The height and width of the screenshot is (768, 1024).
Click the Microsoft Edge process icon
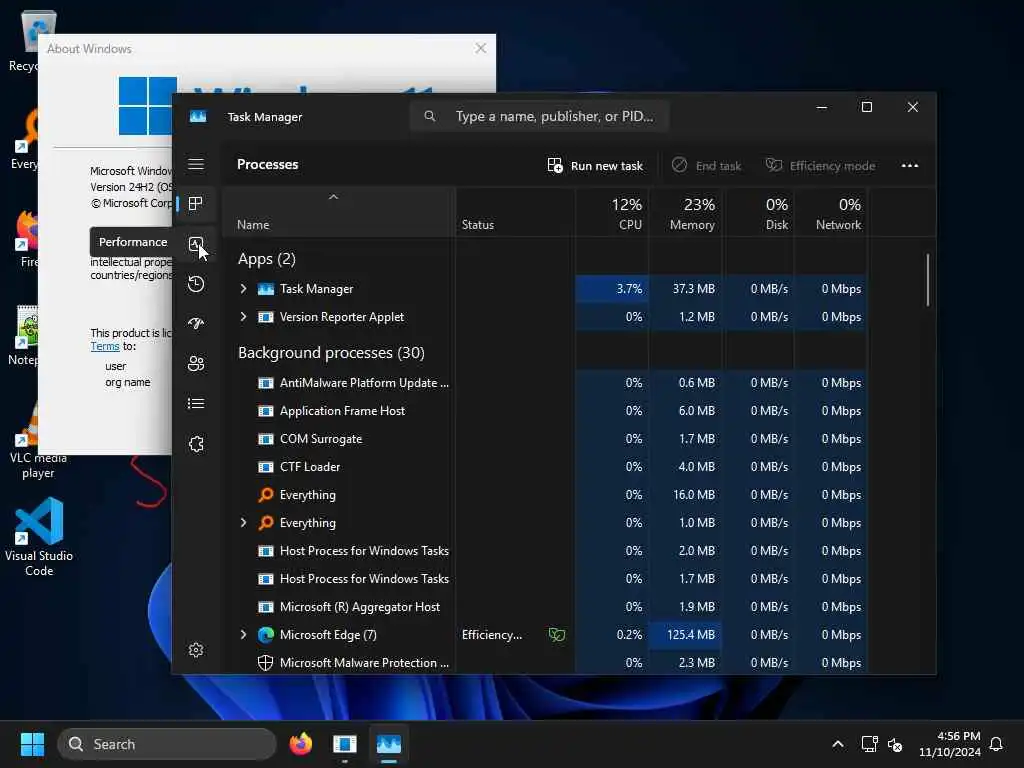[x=266, y=635]
